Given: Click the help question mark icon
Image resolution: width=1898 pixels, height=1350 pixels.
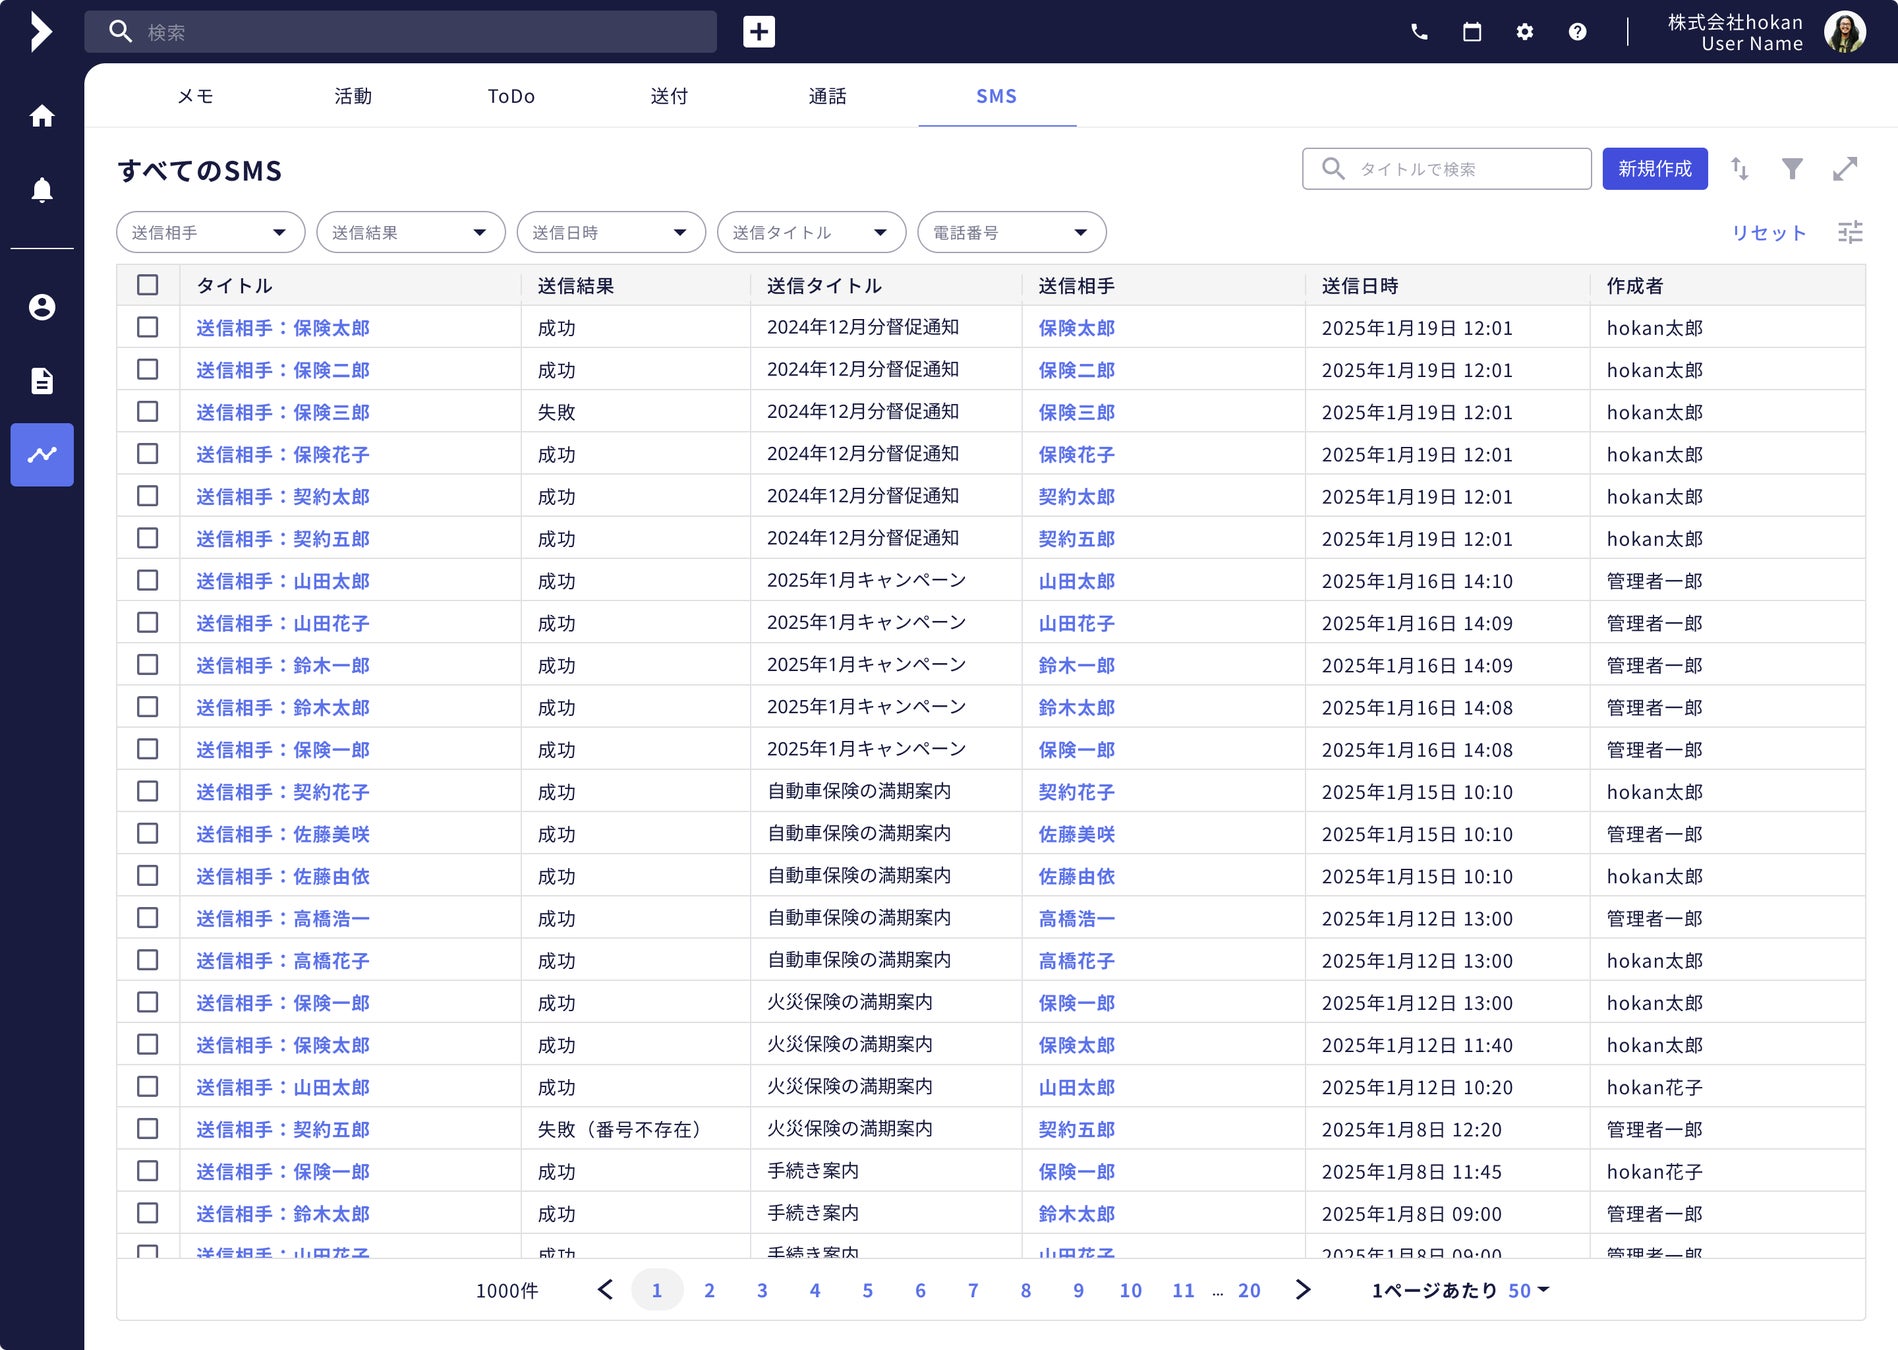Looking at the screenshot, I should pyautogui.click(x=1577, y=32).
